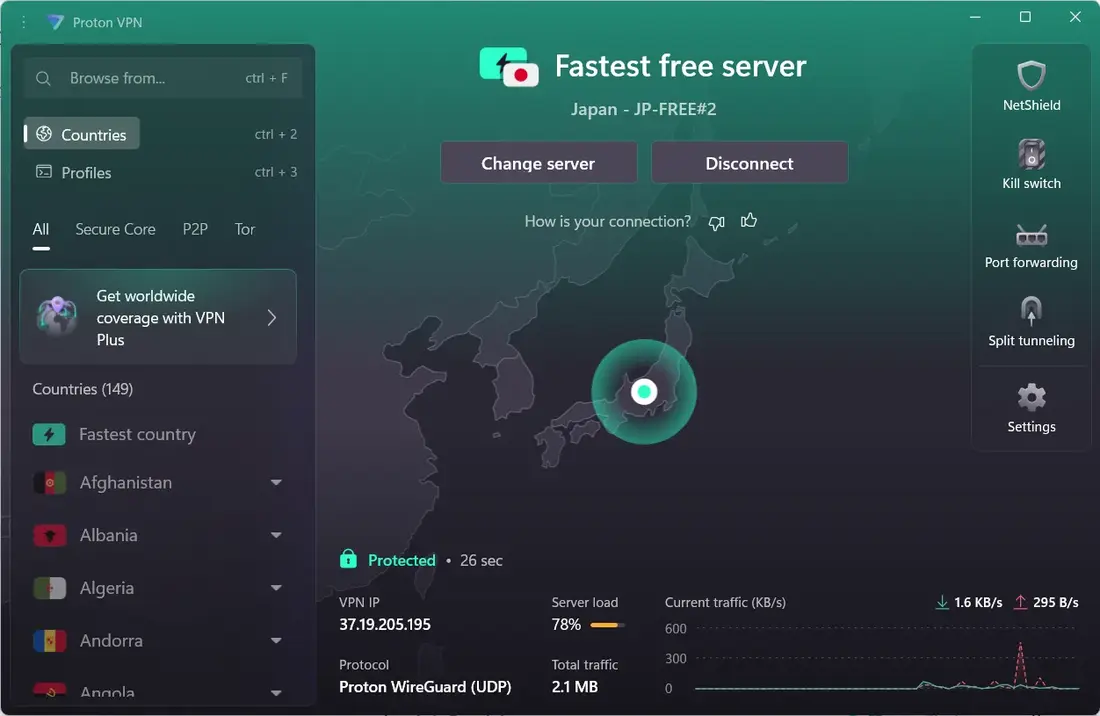Click the search magnifier icon

pos(43,79)
